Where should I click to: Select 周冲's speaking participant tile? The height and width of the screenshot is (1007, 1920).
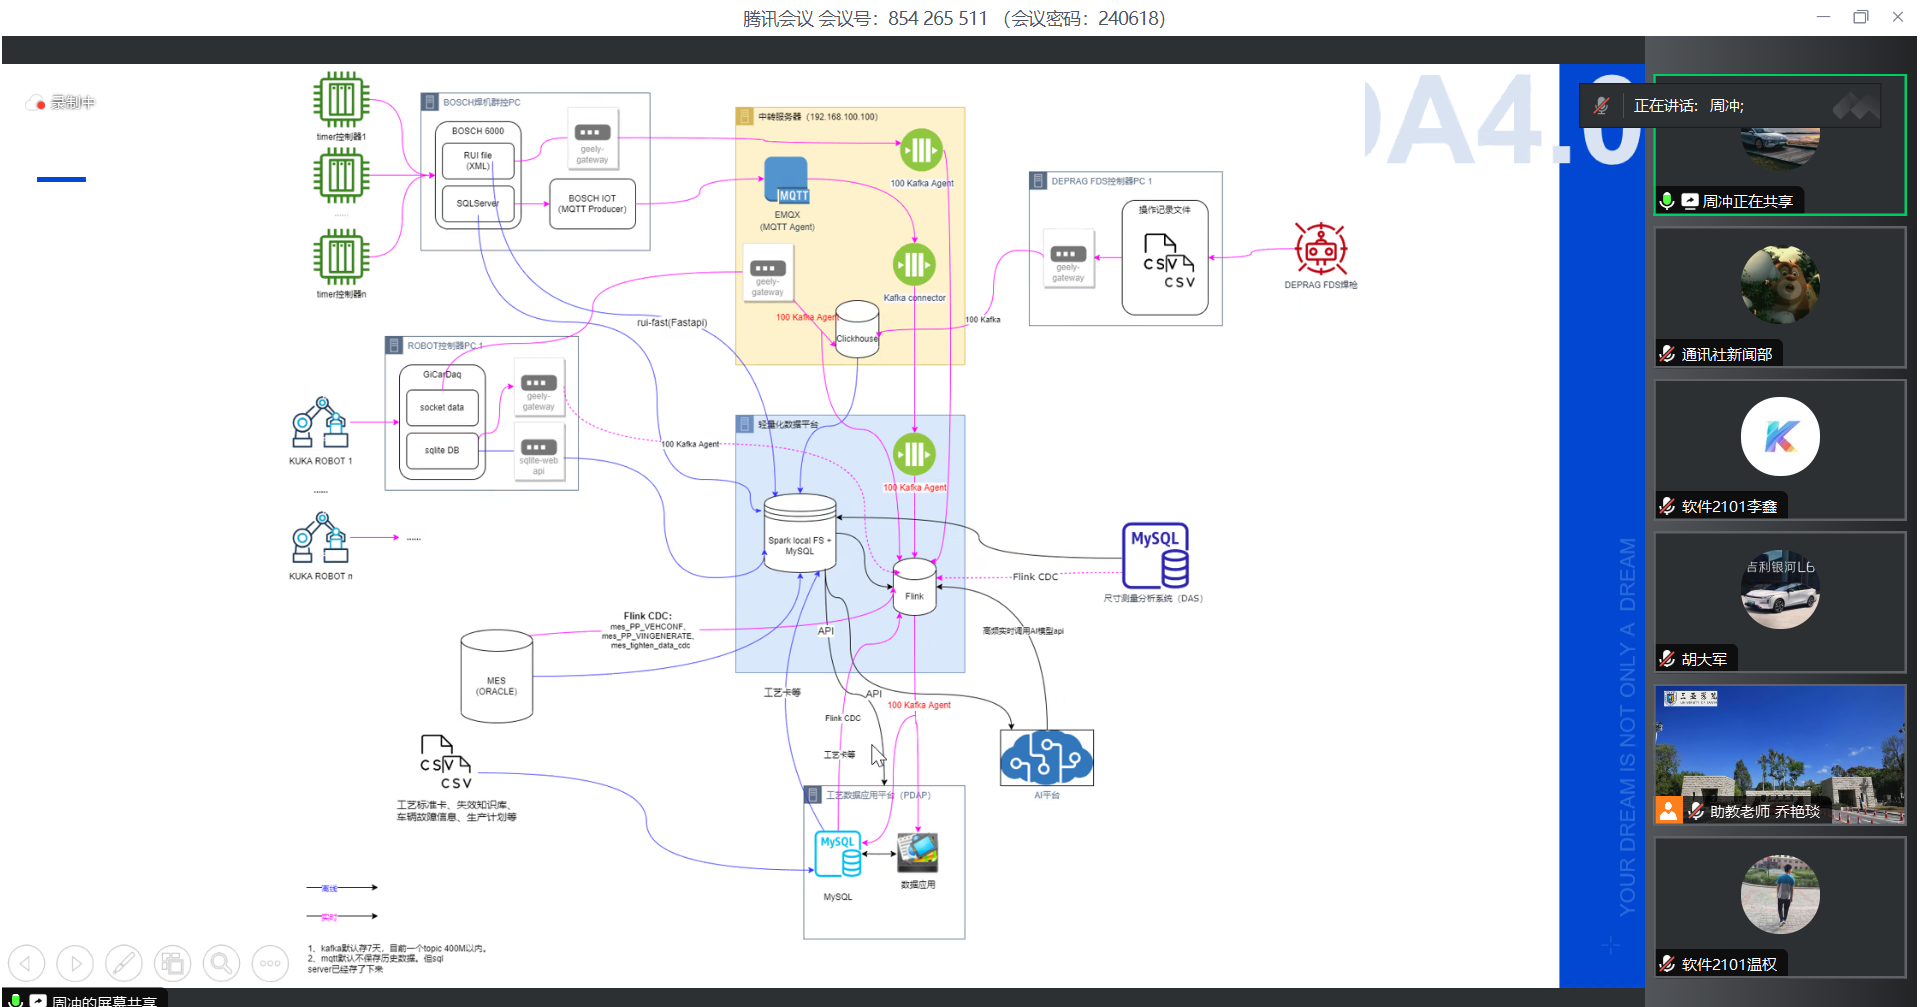point(1780,144)
